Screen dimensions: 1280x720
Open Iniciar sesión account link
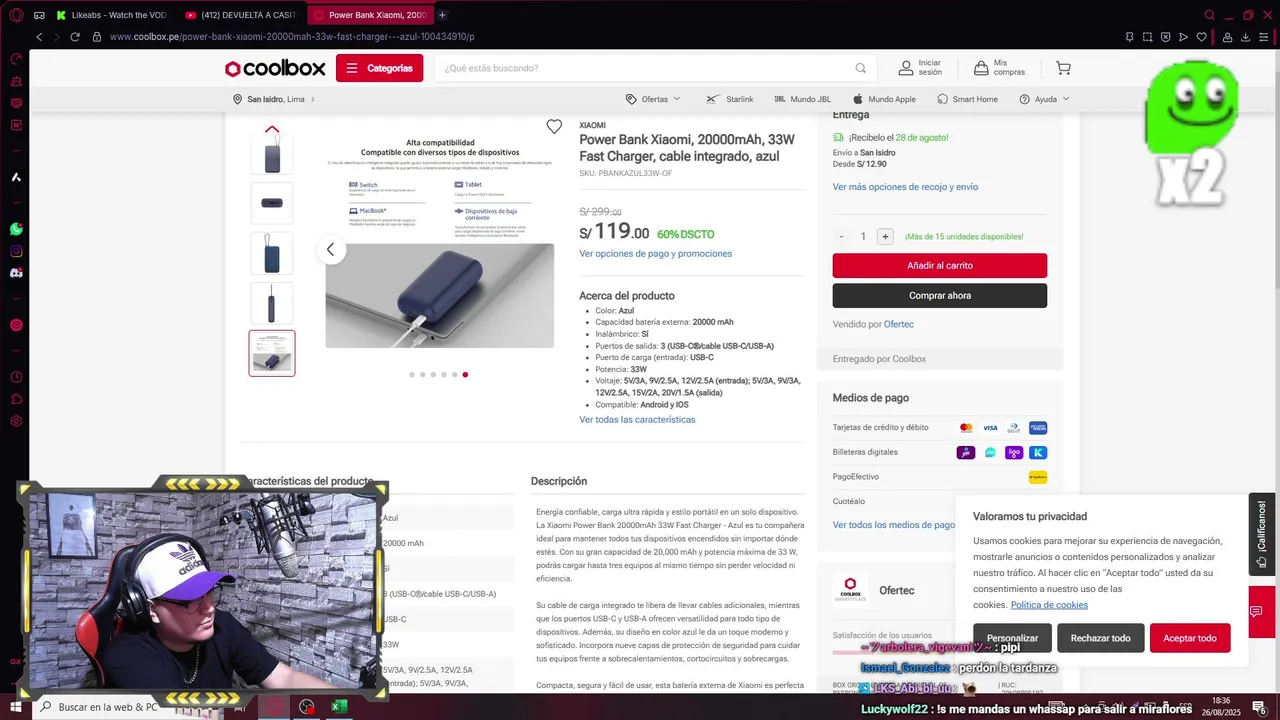920,68
